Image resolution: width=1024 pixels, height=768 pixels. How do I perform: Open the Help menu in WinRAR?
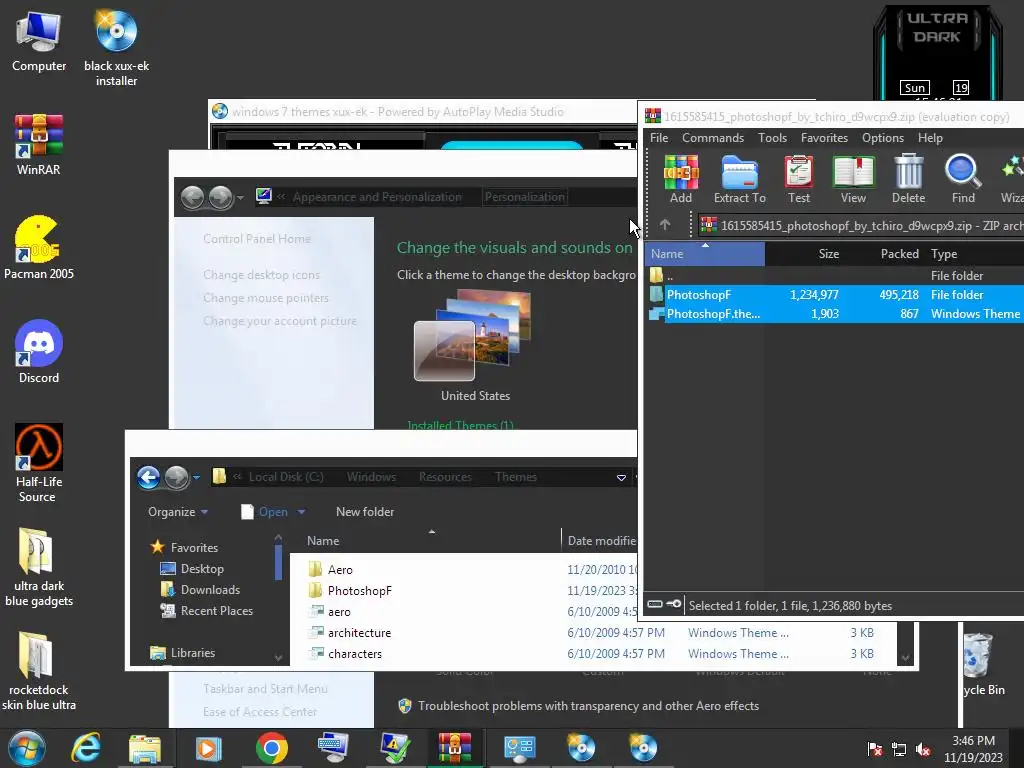(930, 138)
